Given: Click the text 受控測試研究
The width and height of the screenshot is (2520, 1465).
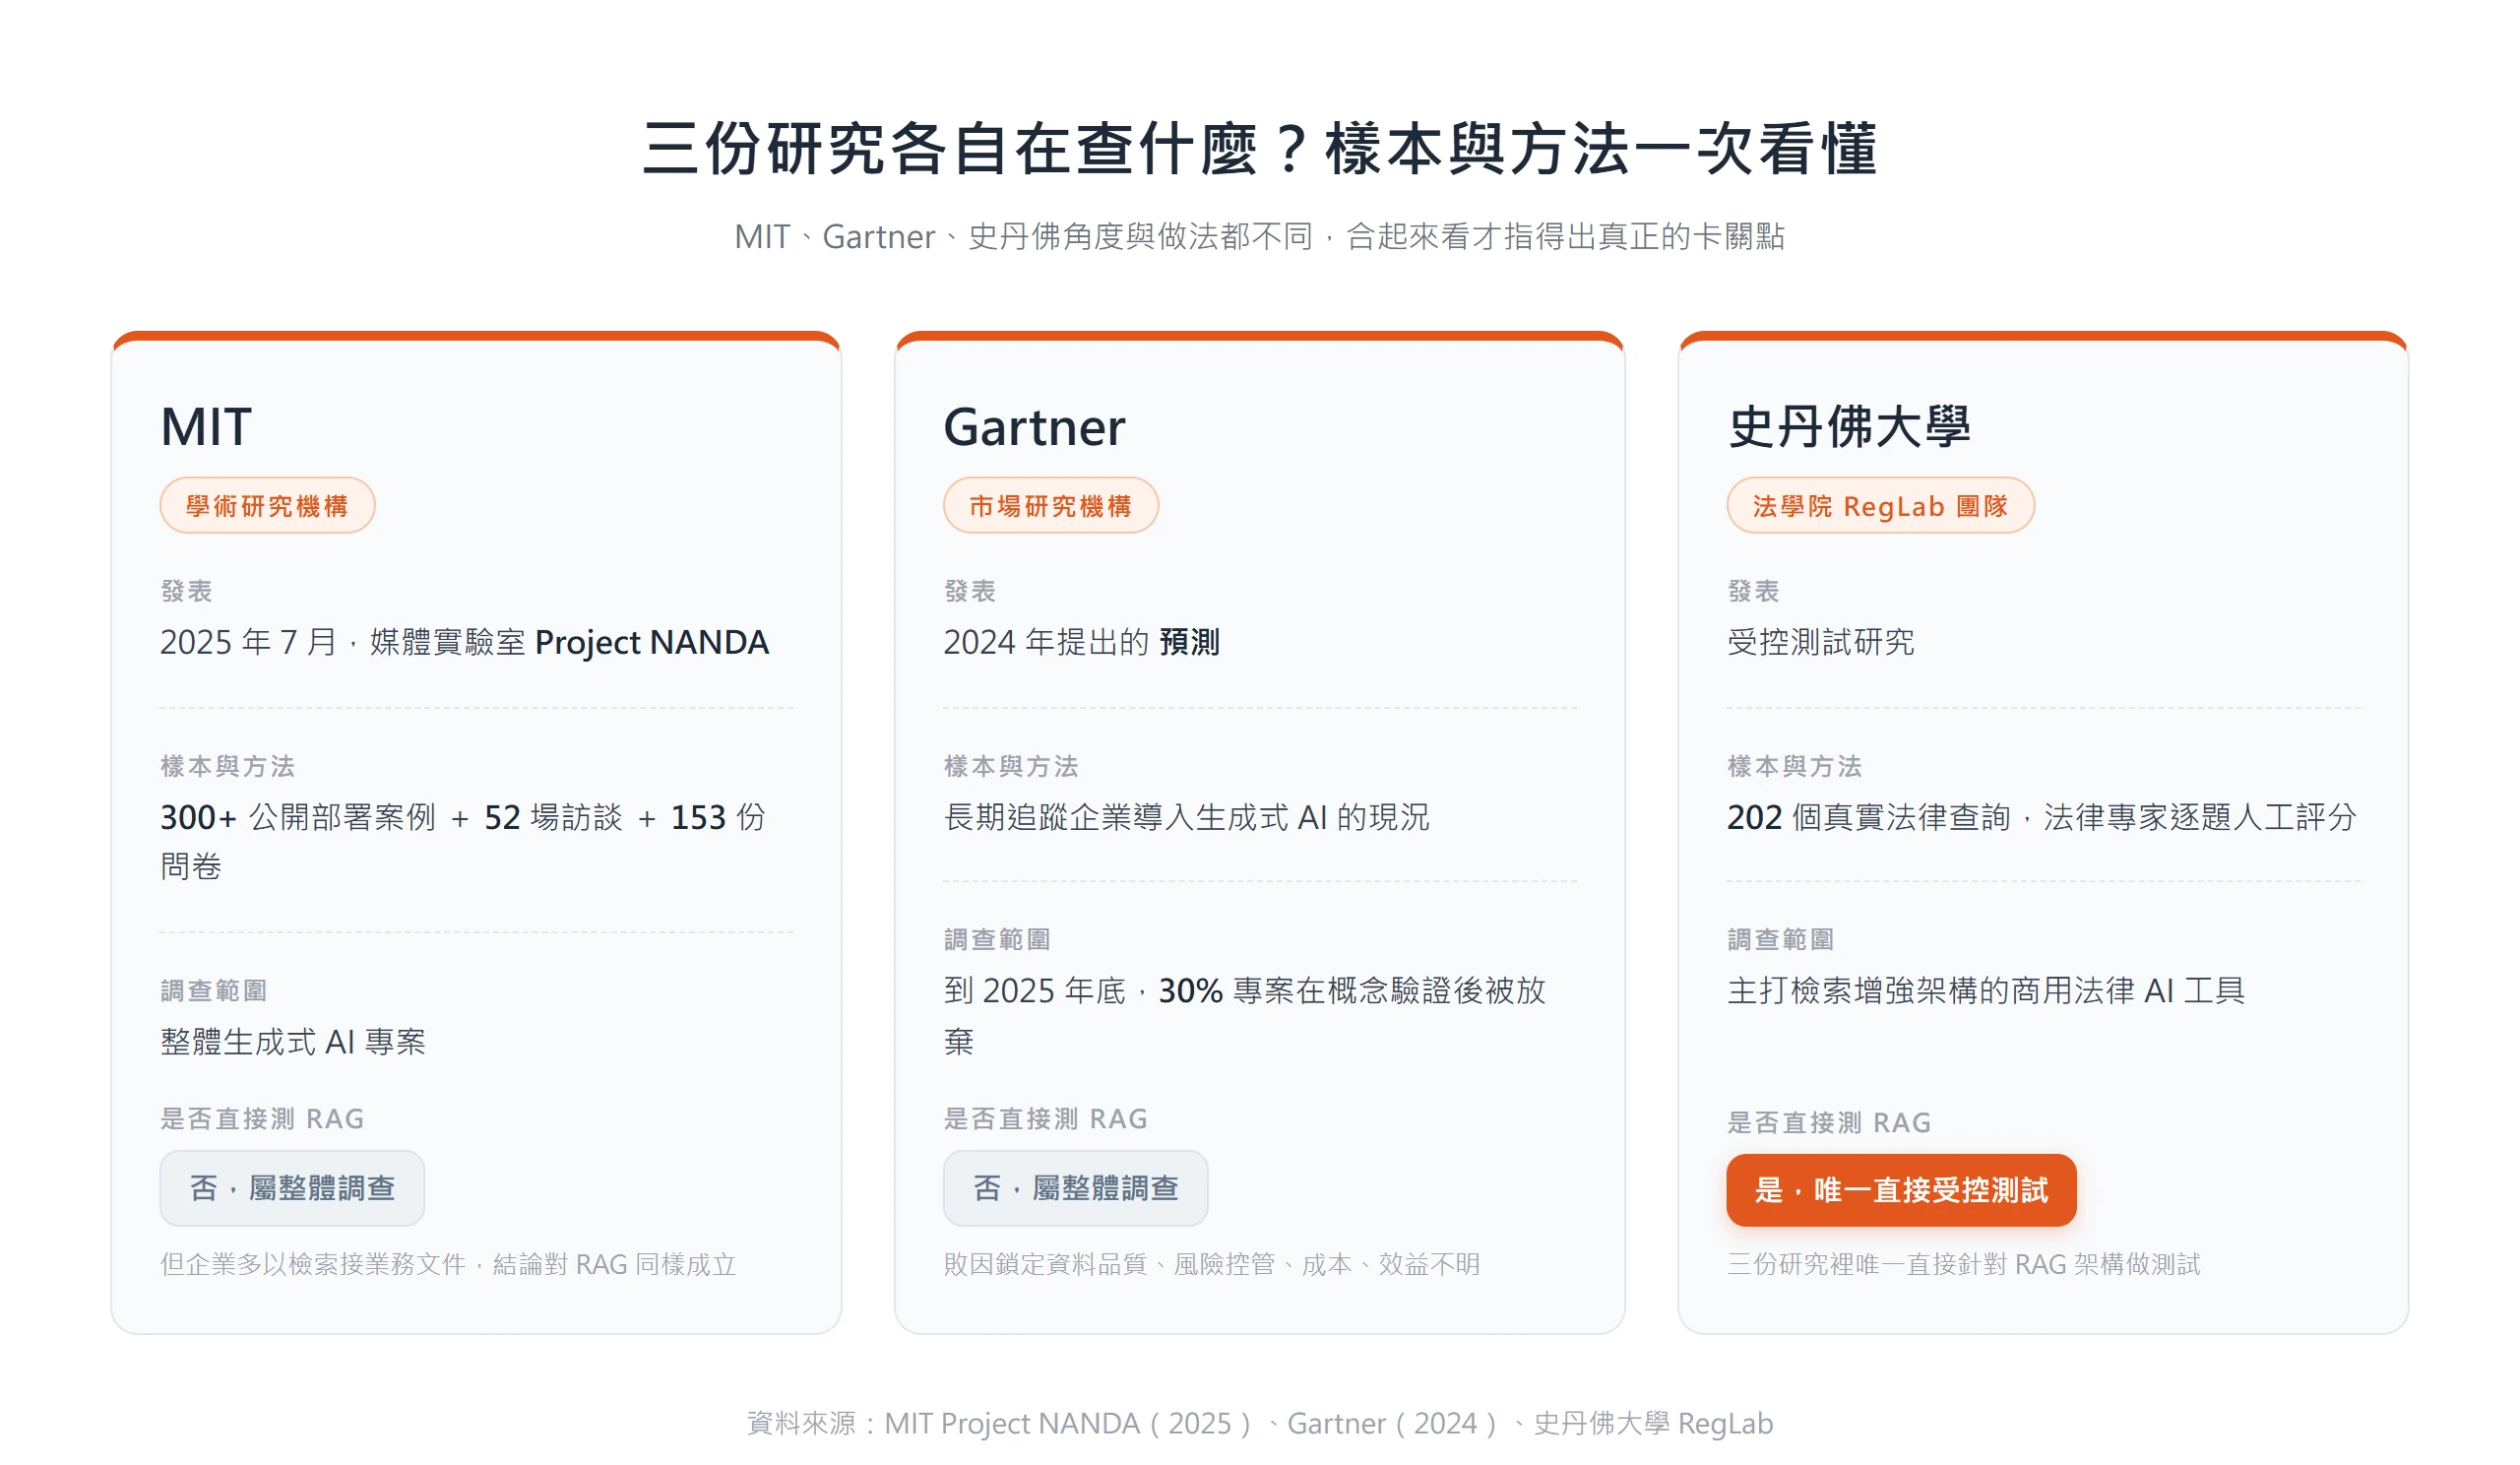Looking at the screenshot, I should pyautogui.click(x=1820, y=641).
